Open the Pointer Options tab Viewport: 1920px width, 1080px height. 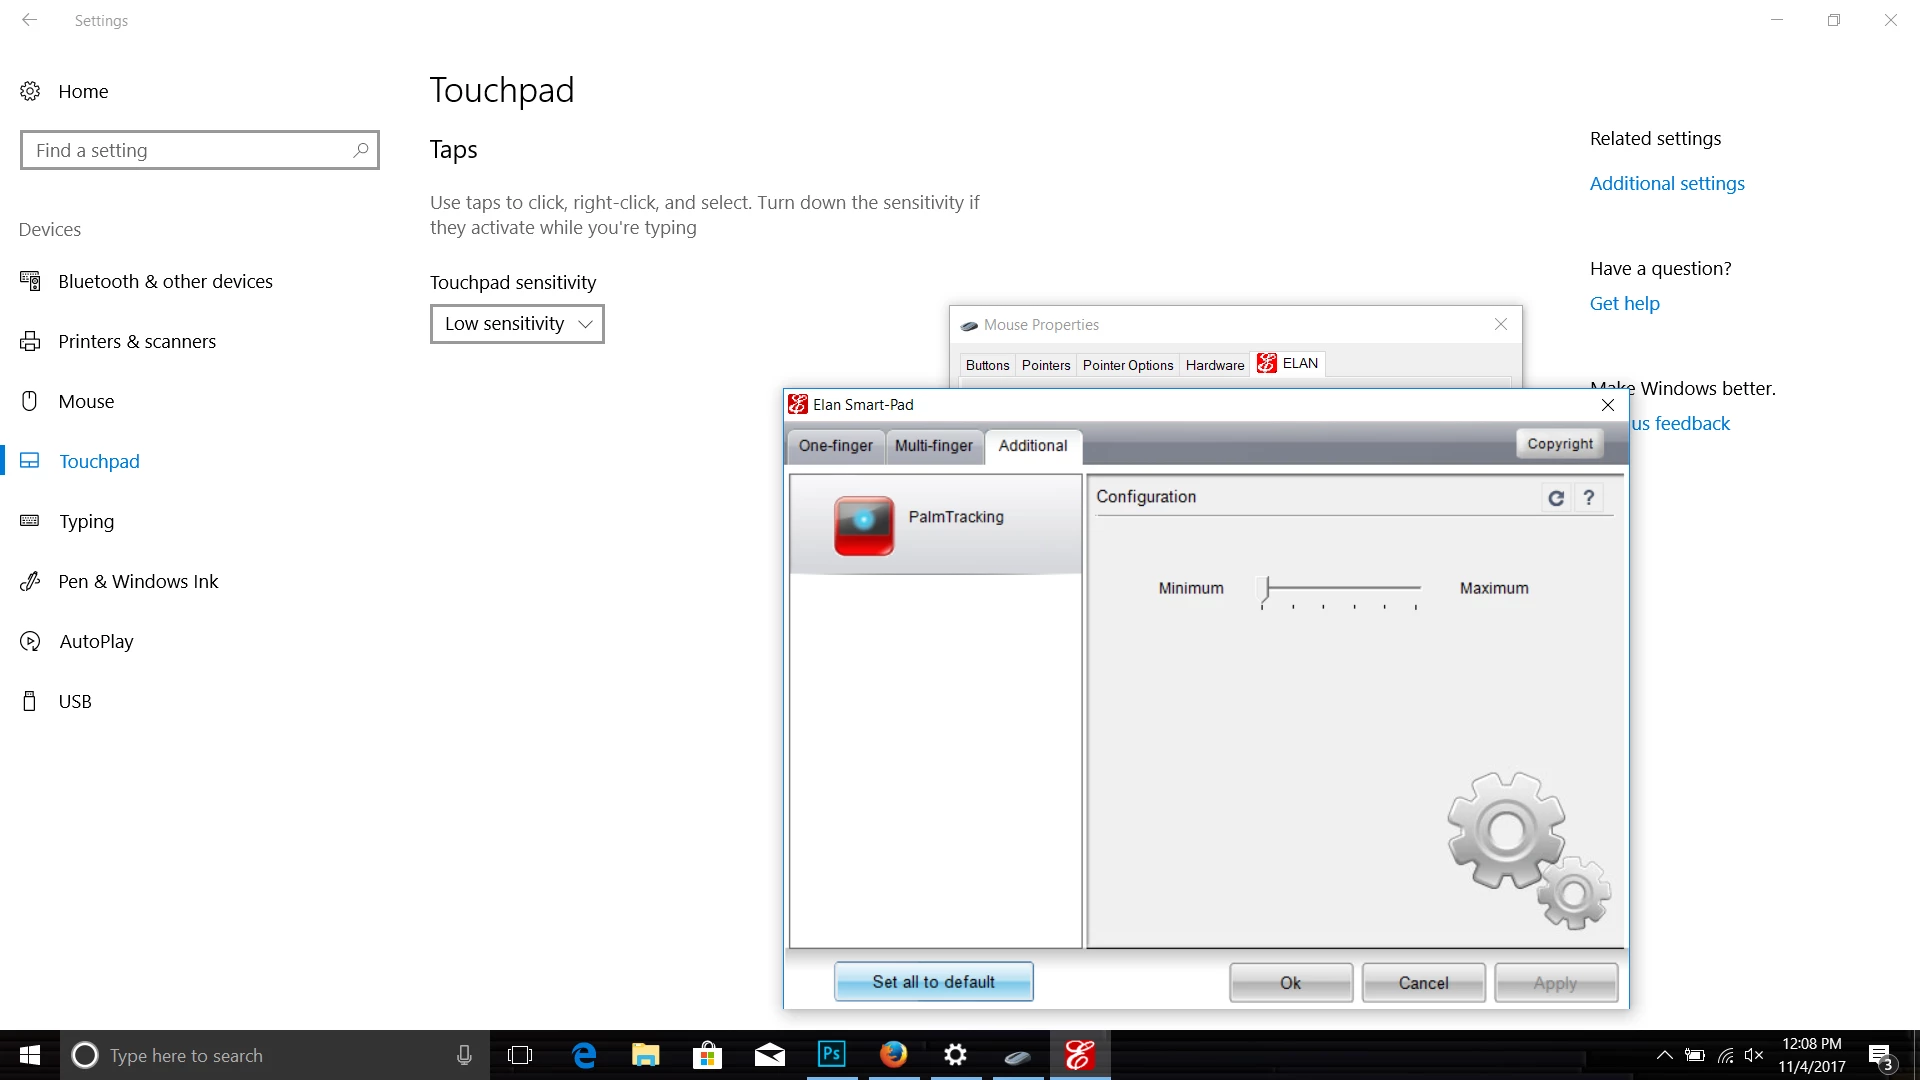(1127, 365)
